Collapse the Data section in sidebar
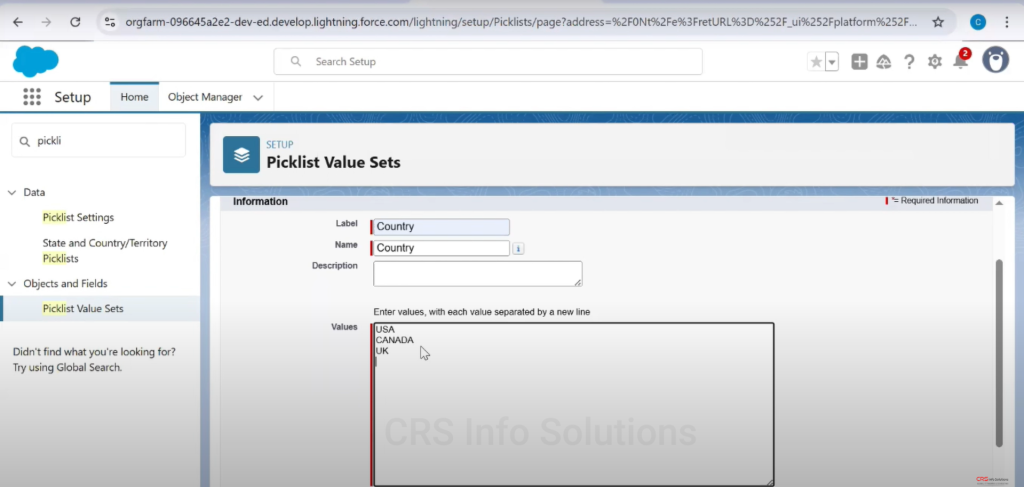This screenshot has width=1024, height=487. 12,193
